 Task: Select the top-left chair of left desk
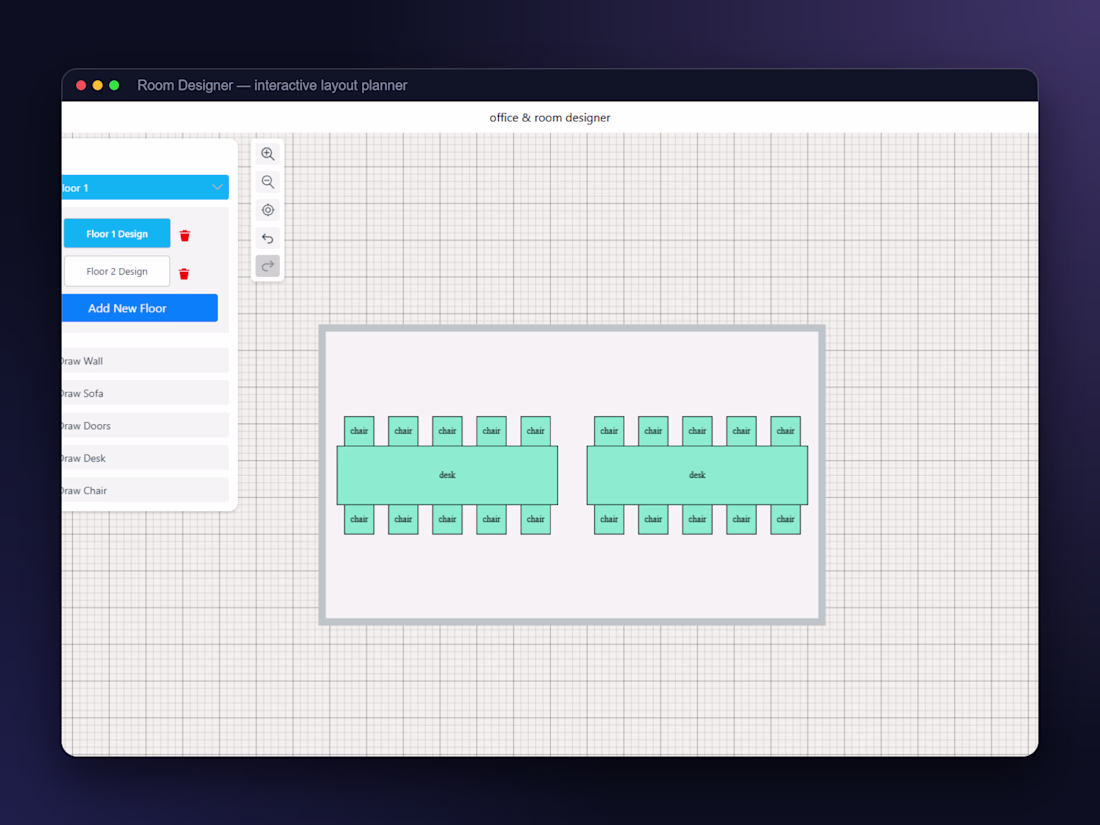point(359,431)
